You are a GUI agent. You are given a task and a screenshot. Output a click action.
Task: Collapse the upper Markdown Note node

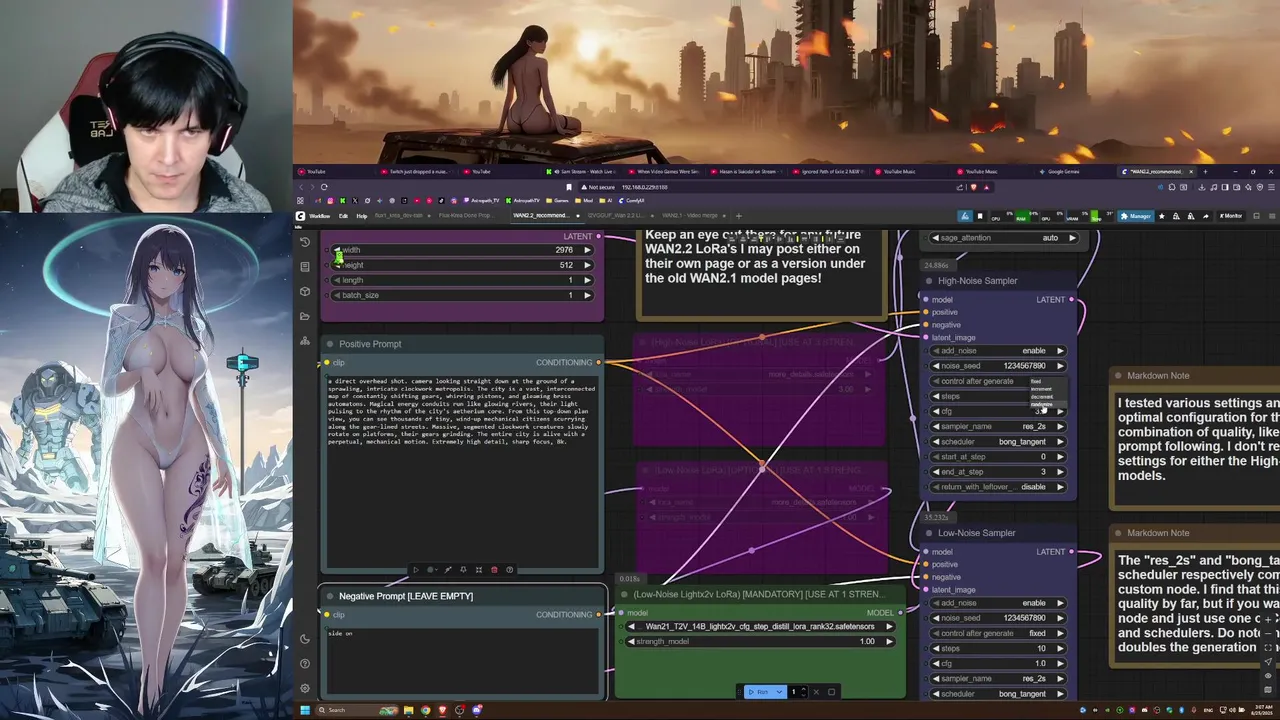pos(1118,376)
